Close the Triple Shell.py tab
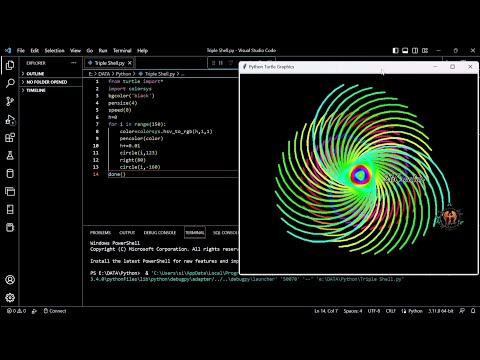 coord(130,63)
